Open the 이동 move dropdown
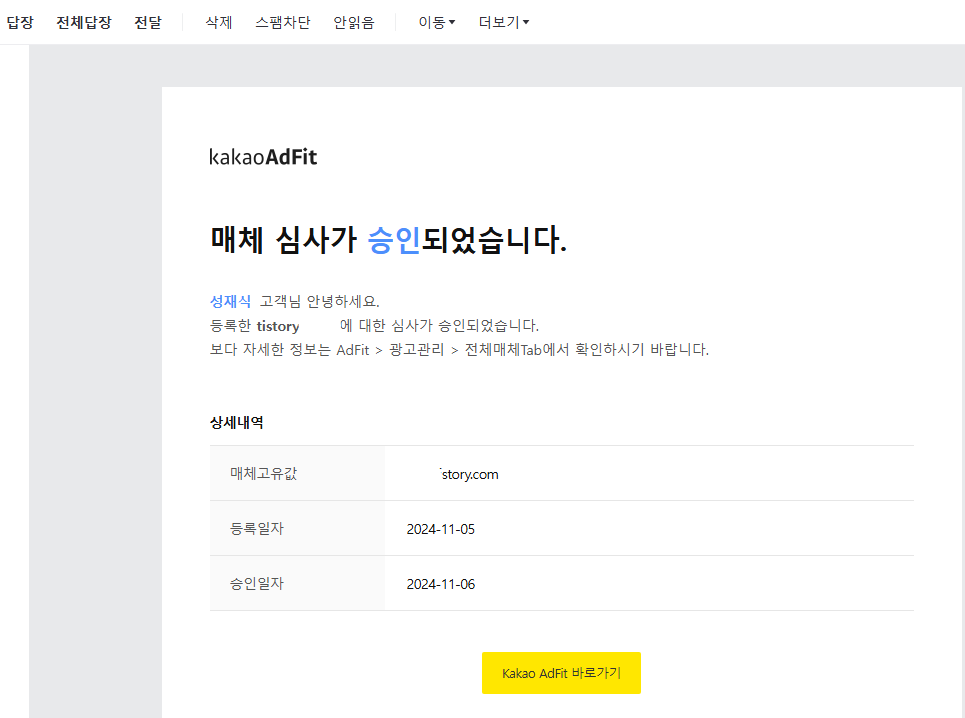Screen dimensions: 965x718 (436, 23)
